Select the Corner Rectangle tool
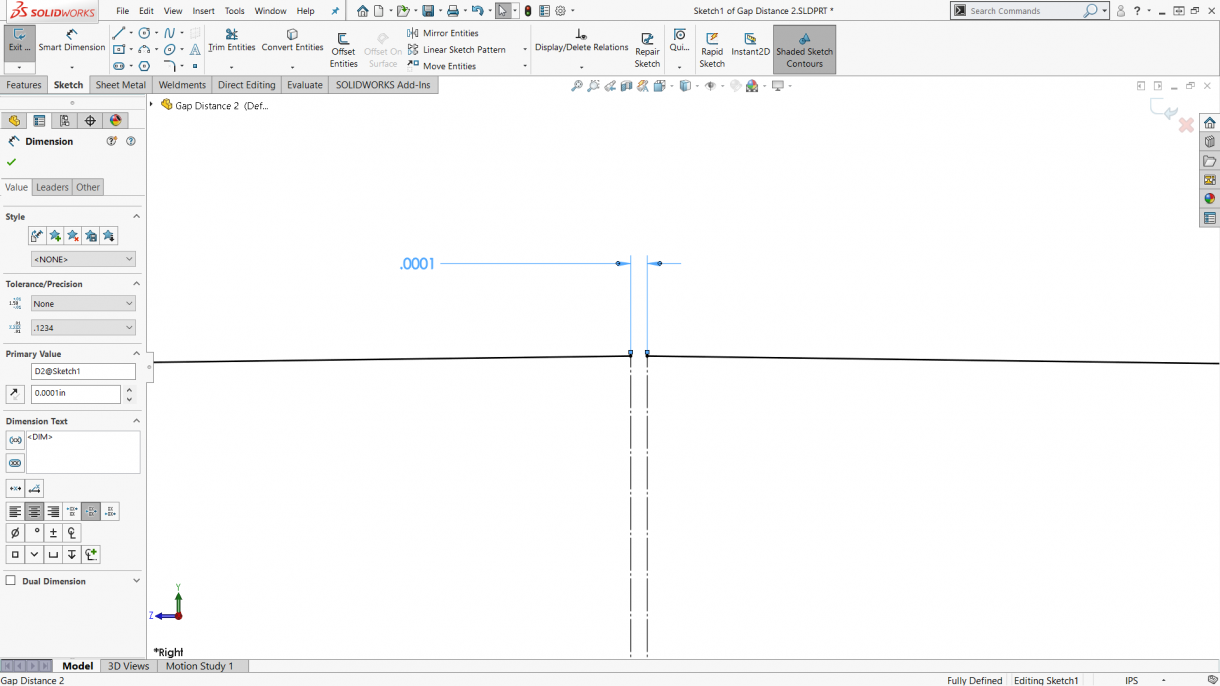Image resolution: width=1220 pixels, height=686 pixels. coord(118,49)
